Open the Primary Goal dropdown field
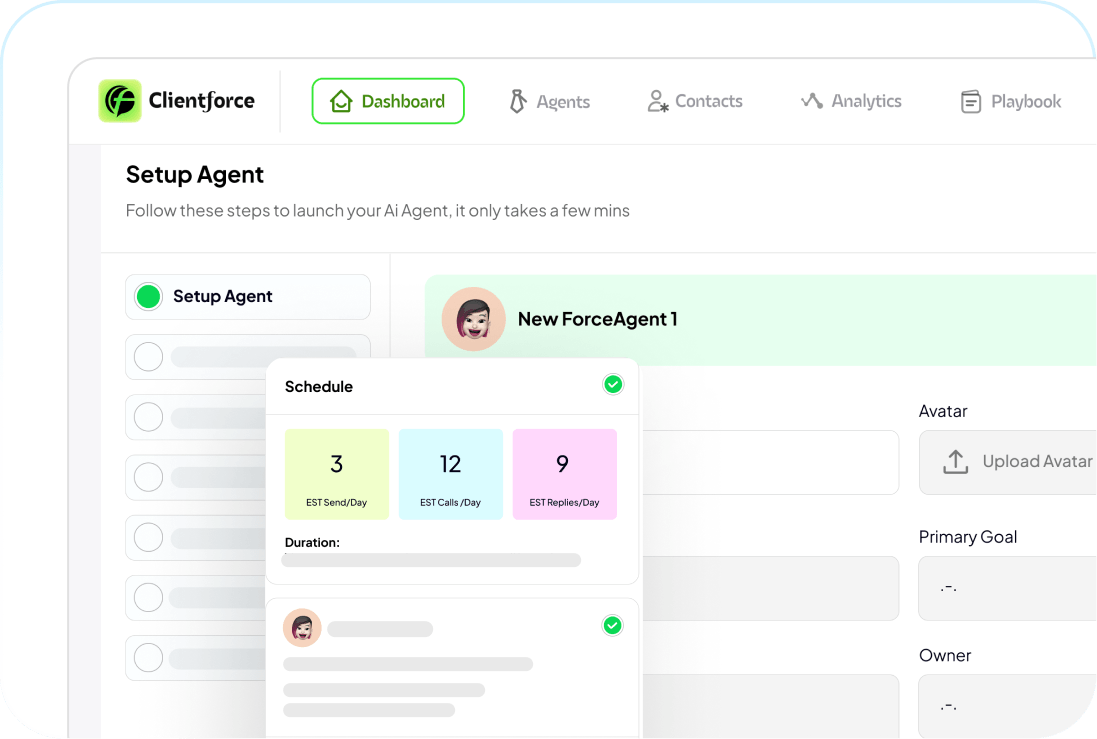1097x739 pixels. (1007, 588)
